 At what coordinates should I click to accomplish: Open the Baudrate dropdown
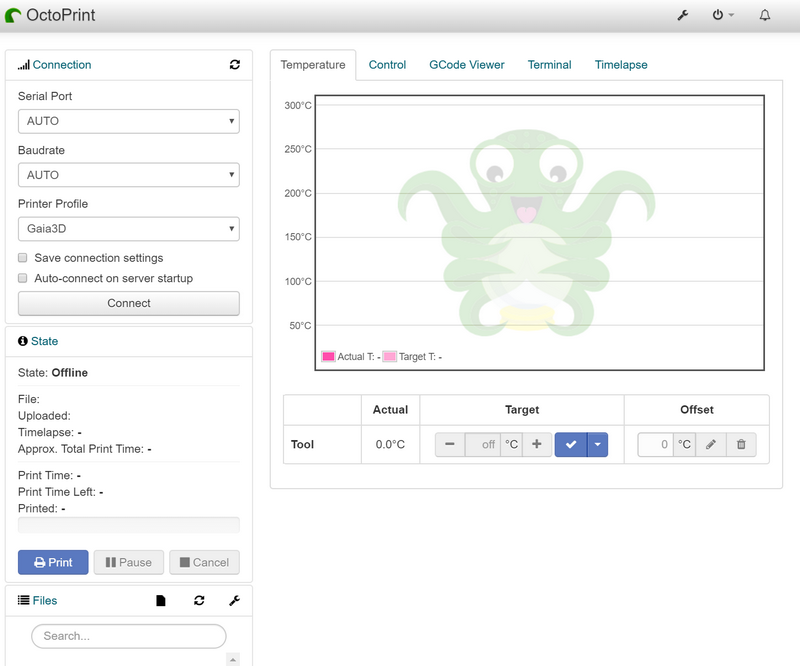pos(129,175)
